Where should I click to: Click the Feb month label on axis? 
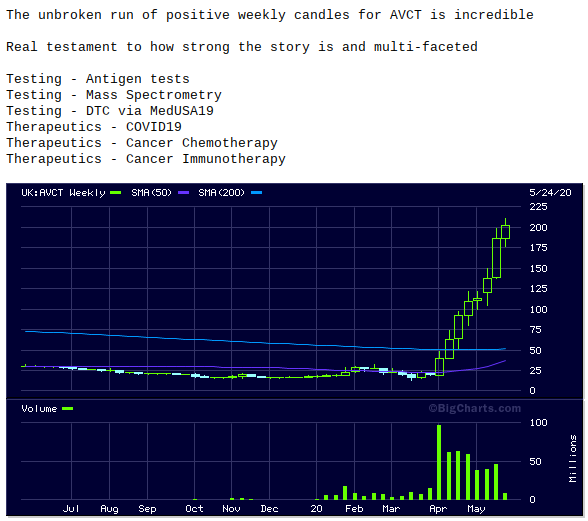pyautogui.click(x=354, y=509)
